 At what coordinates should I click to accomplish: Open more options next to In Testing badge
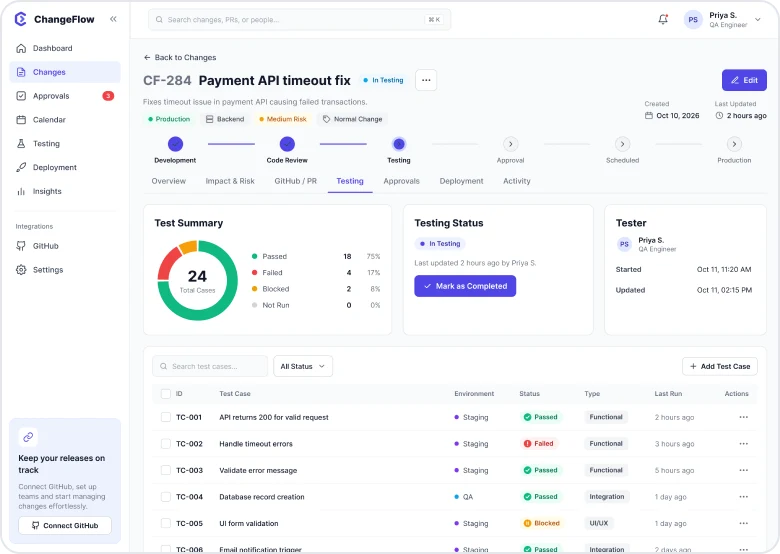426,80
